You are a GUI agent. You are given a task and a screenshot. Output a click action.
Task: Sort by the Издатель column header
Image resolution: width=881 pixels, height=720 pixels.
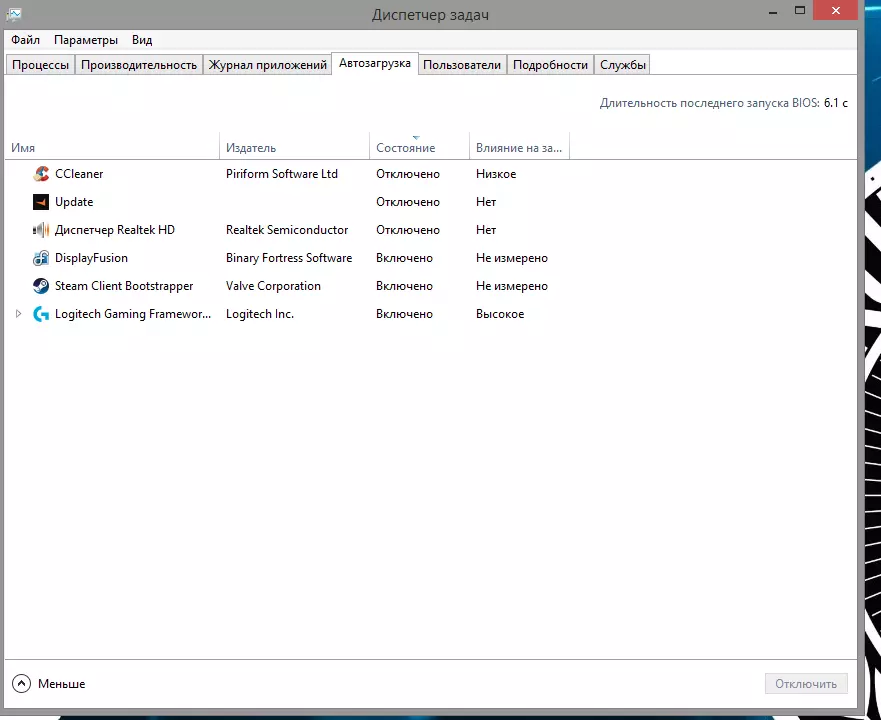[x=294, y=147]
